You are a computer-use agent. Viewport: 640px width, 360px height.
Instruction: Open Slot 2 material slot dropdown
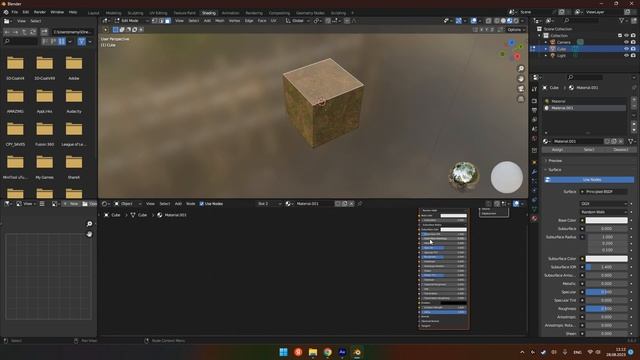tap(269, 204)
